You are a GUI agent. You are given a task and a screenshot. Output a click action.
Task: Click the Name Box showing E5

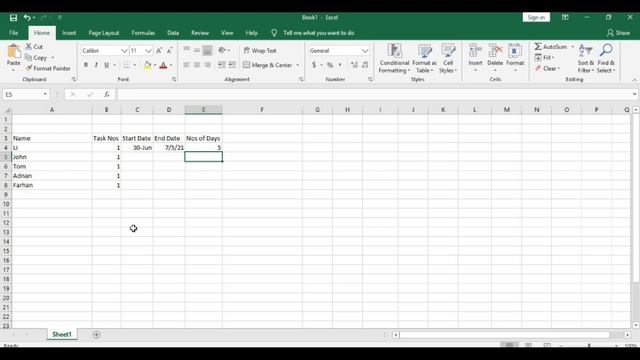25,94
